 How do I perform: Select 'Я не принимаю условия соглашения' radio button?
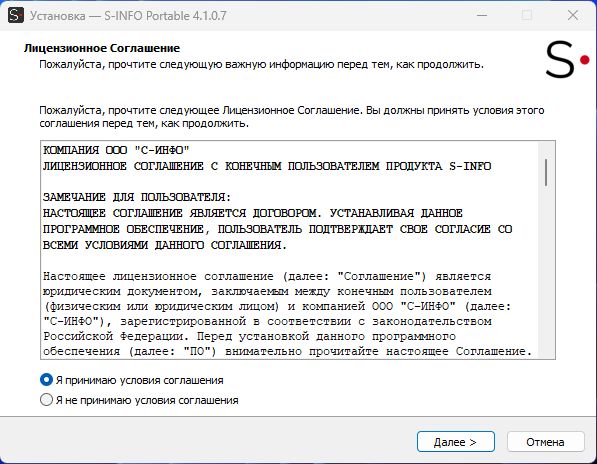pyautogui.click(x=46, y=400)
